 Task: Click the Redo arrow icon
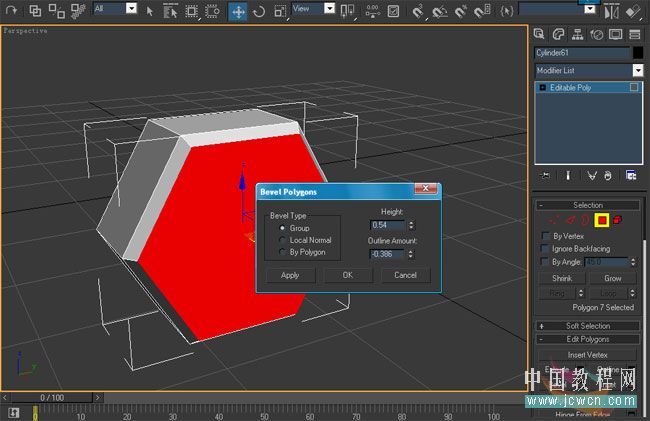tap(11, 10)
